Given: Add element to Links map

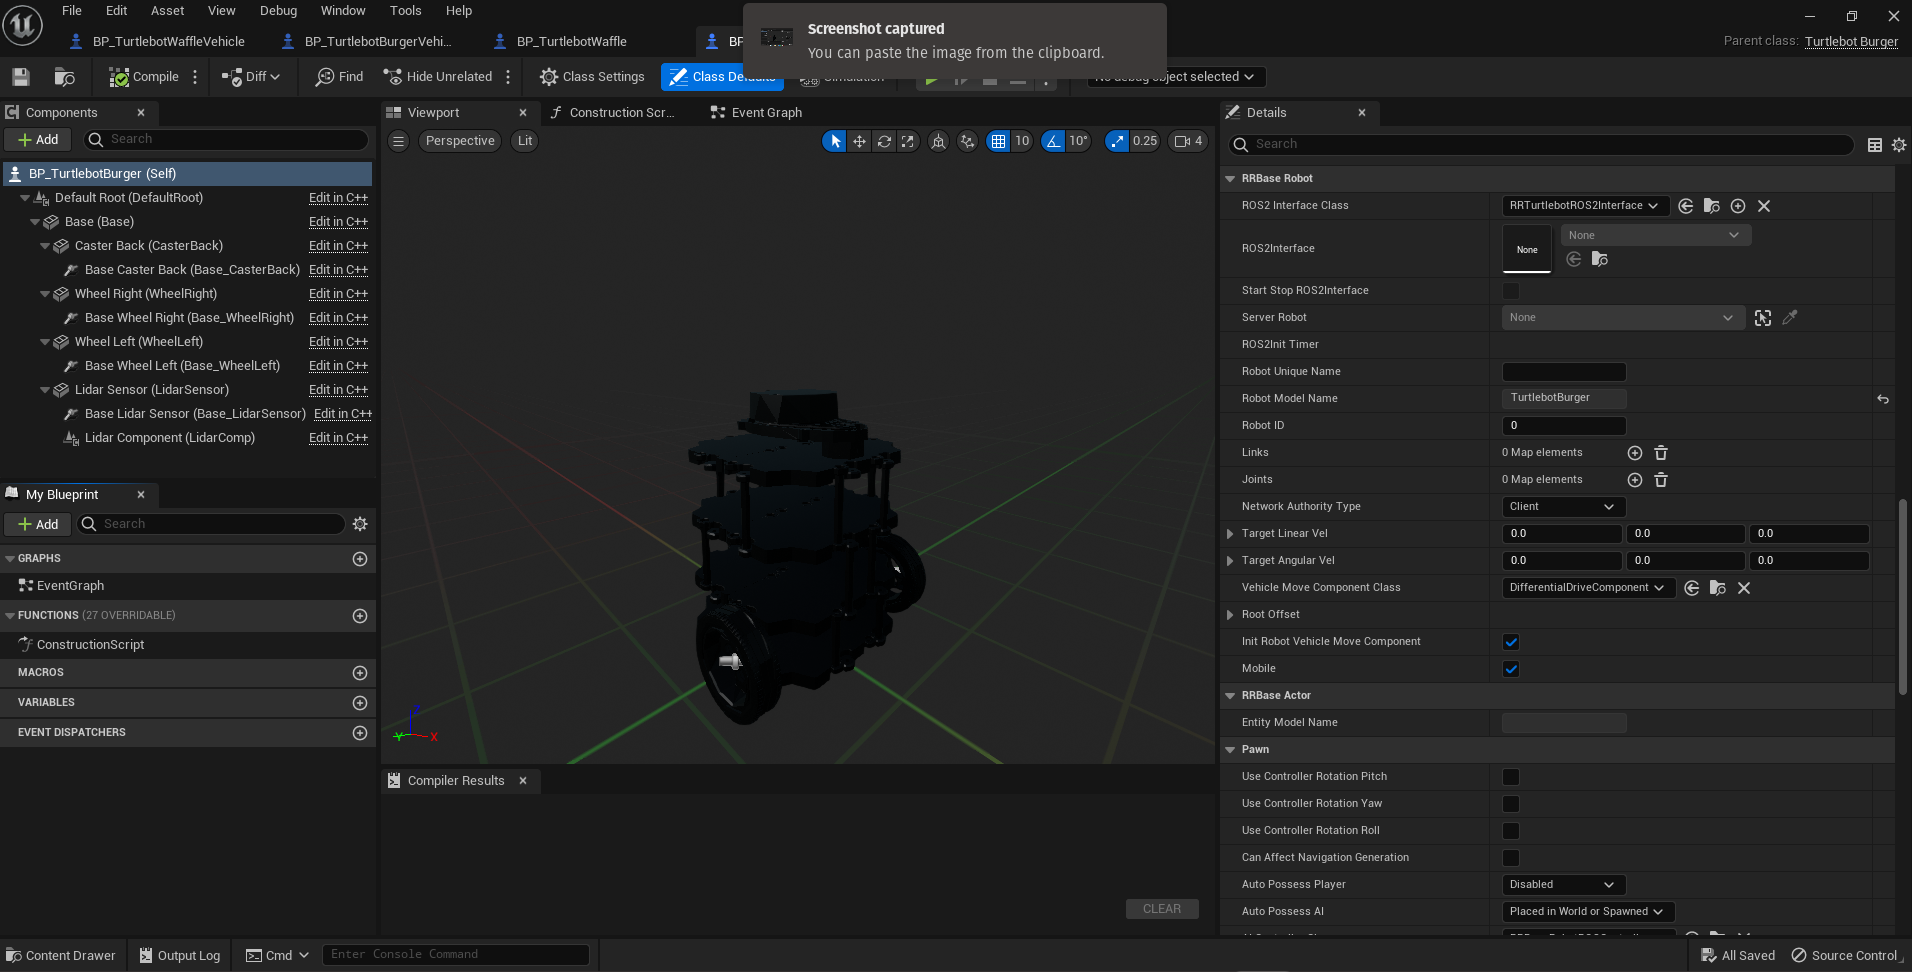Looking at the screenshot, I should (x=1635, y=453).
